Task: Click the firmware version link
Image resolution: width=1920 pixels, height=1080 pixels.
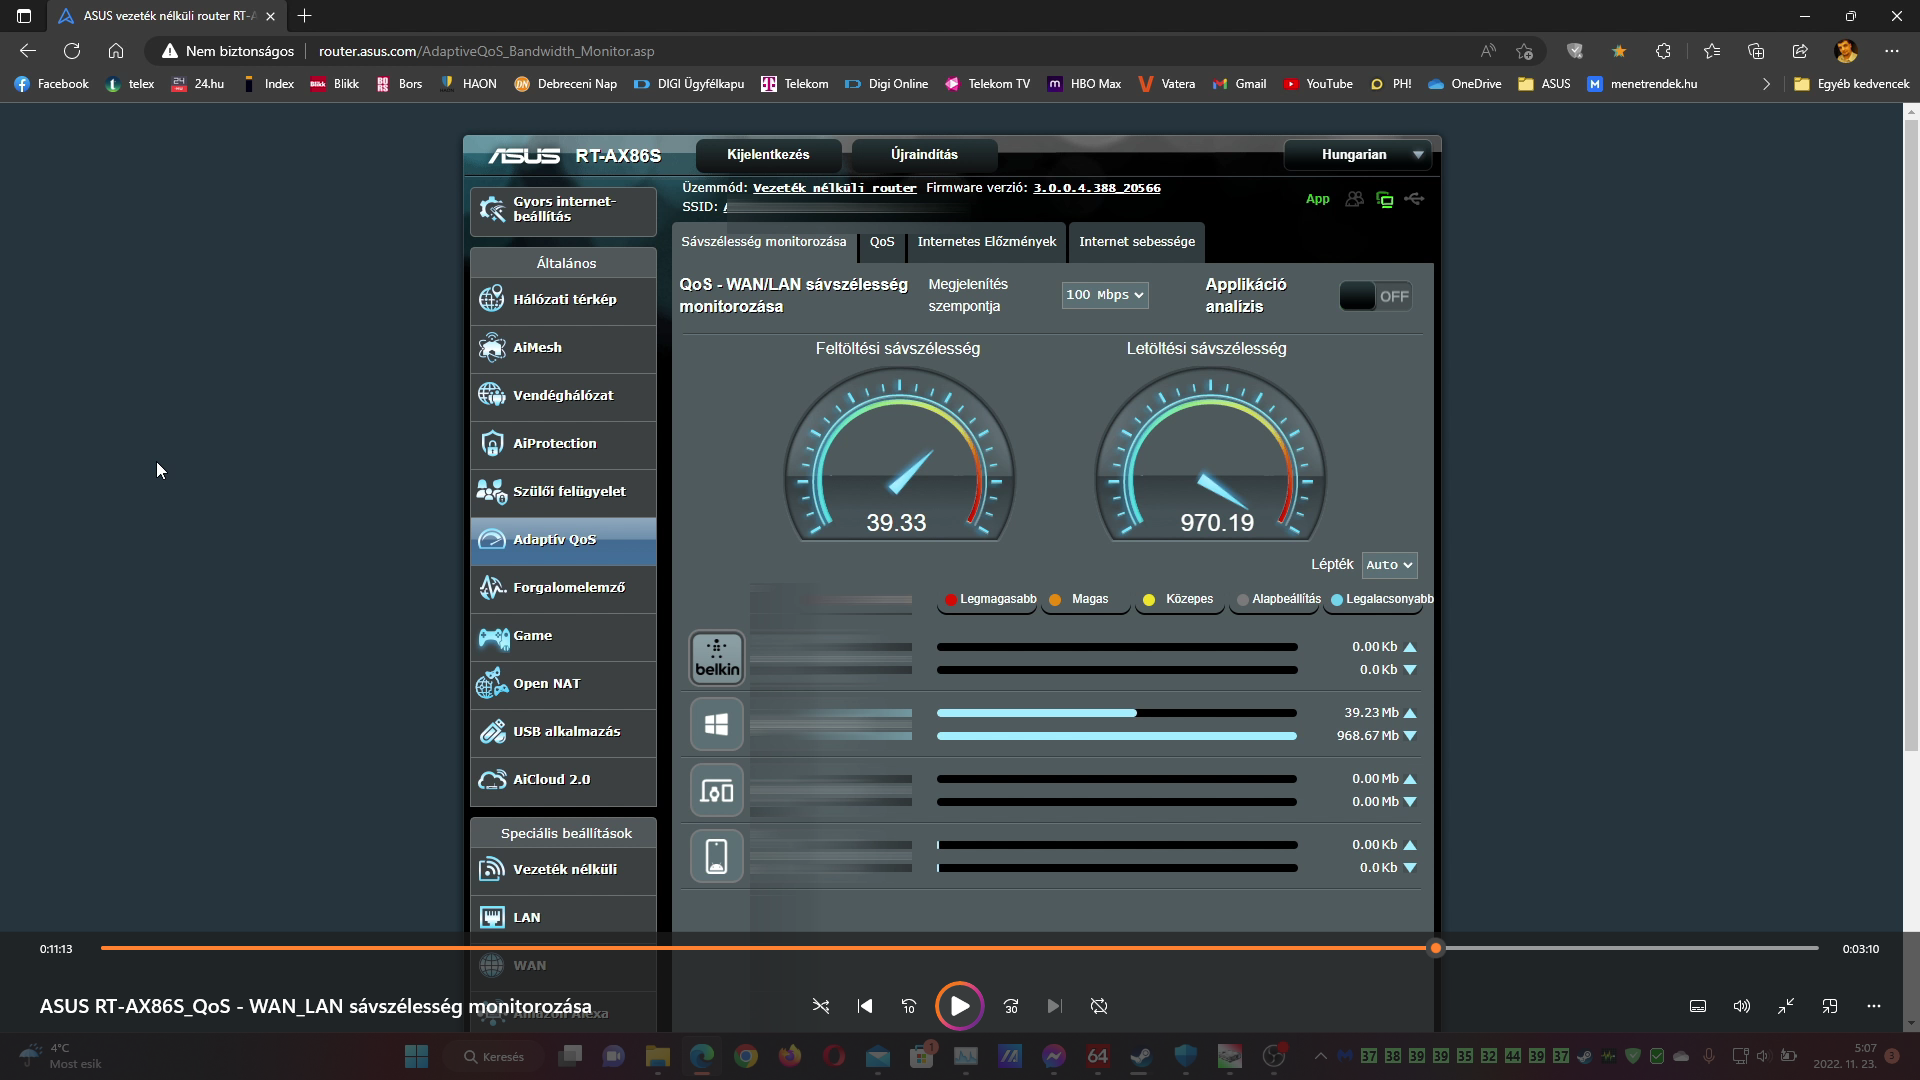Action: pos(1096,188)
